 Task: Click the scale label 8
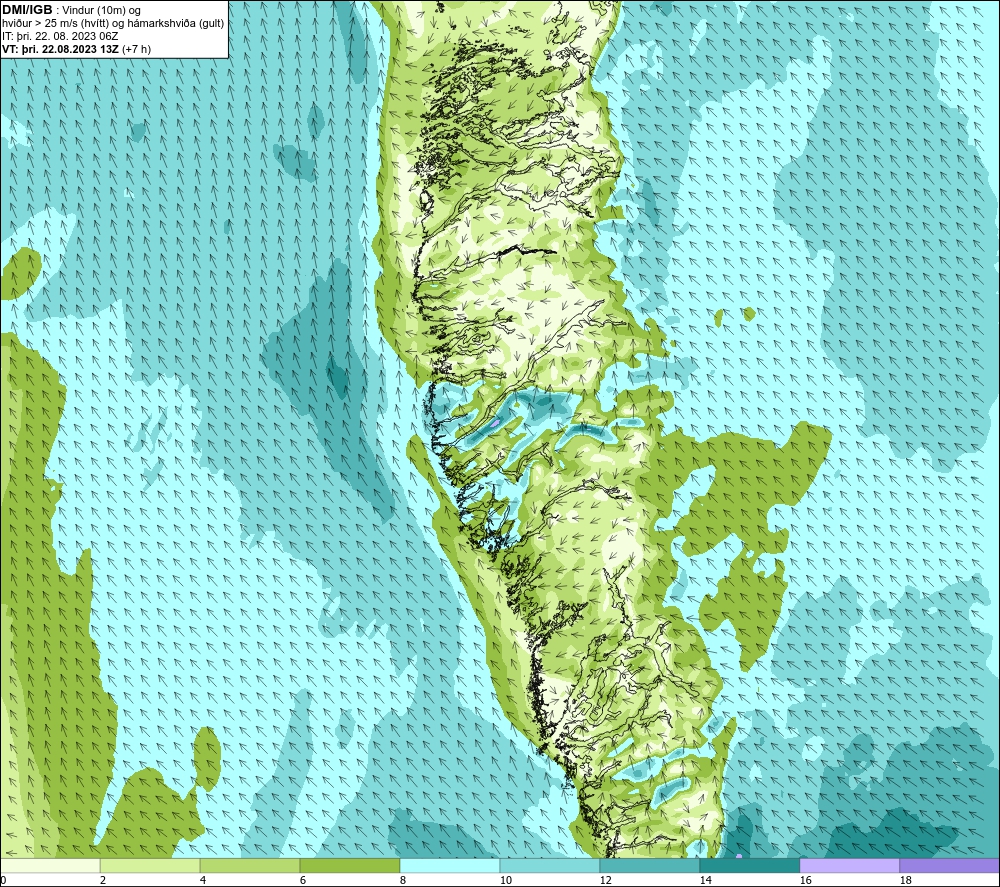click(x=403, y=881)
